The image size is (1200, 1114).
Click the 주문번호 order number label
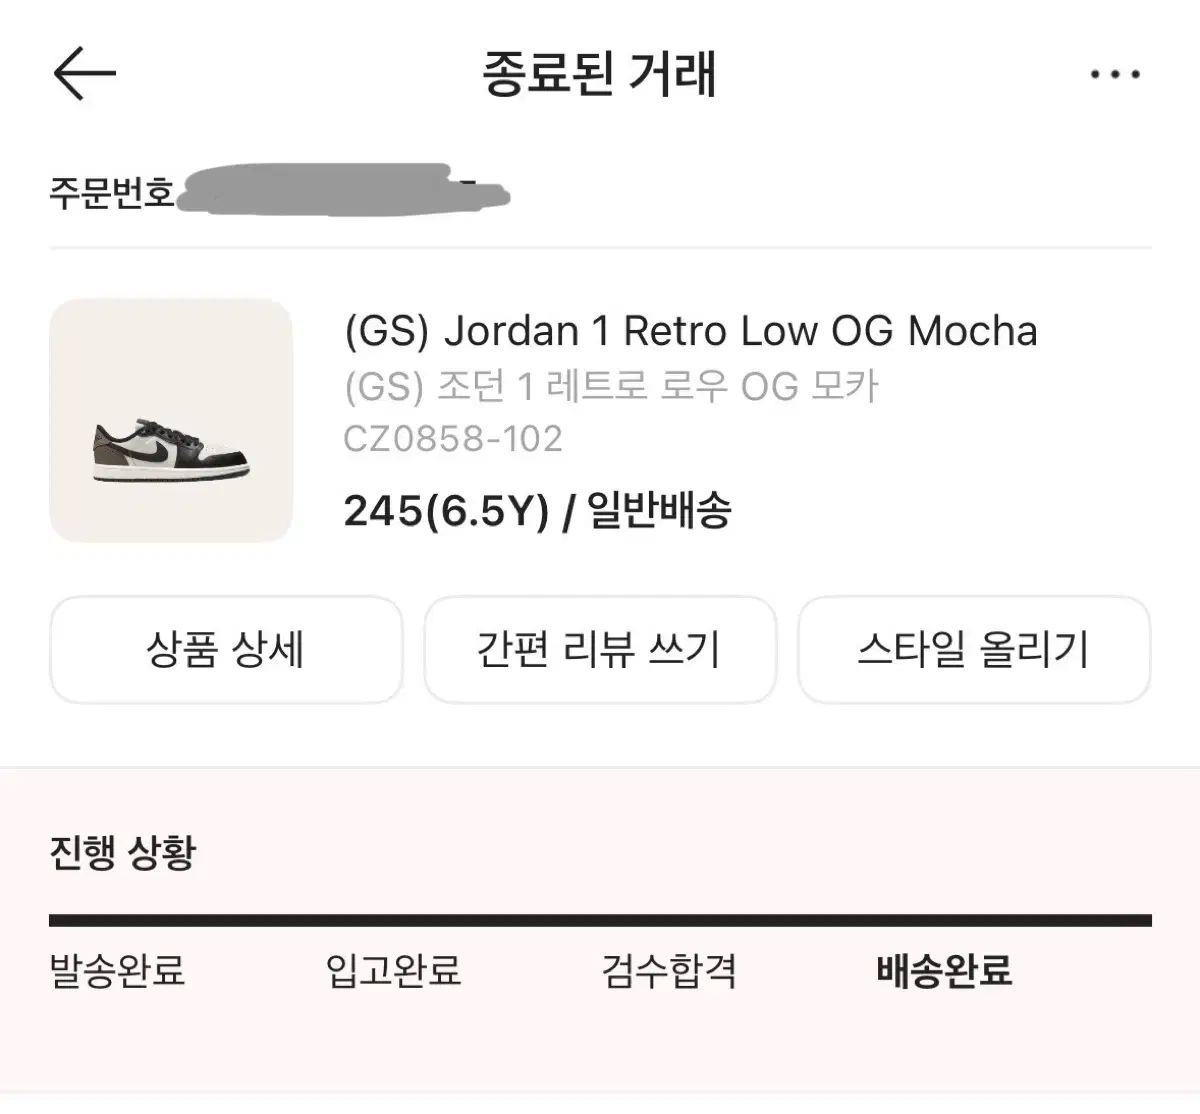tap(112, 191)
